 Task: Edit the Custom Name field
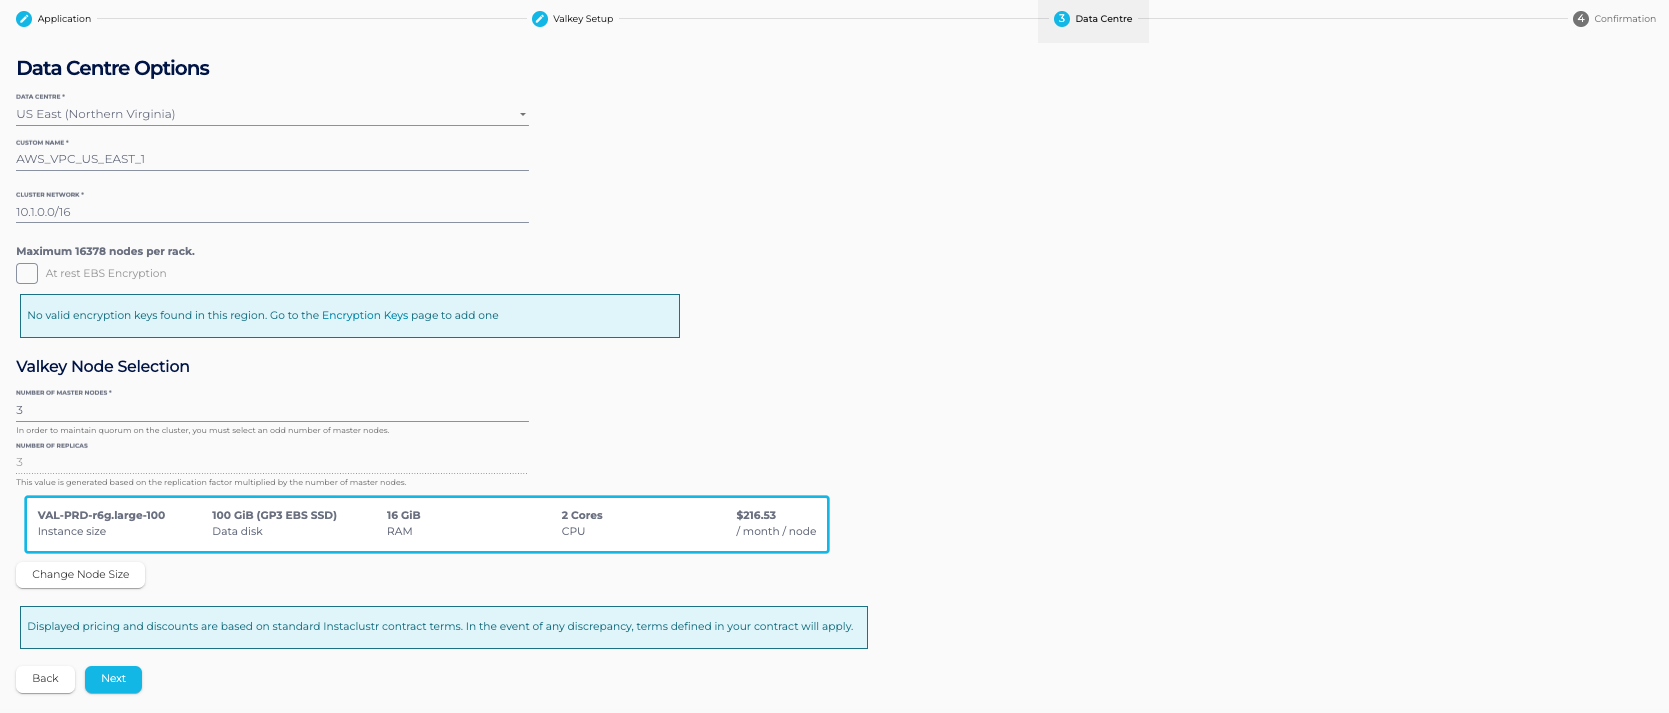272,159
